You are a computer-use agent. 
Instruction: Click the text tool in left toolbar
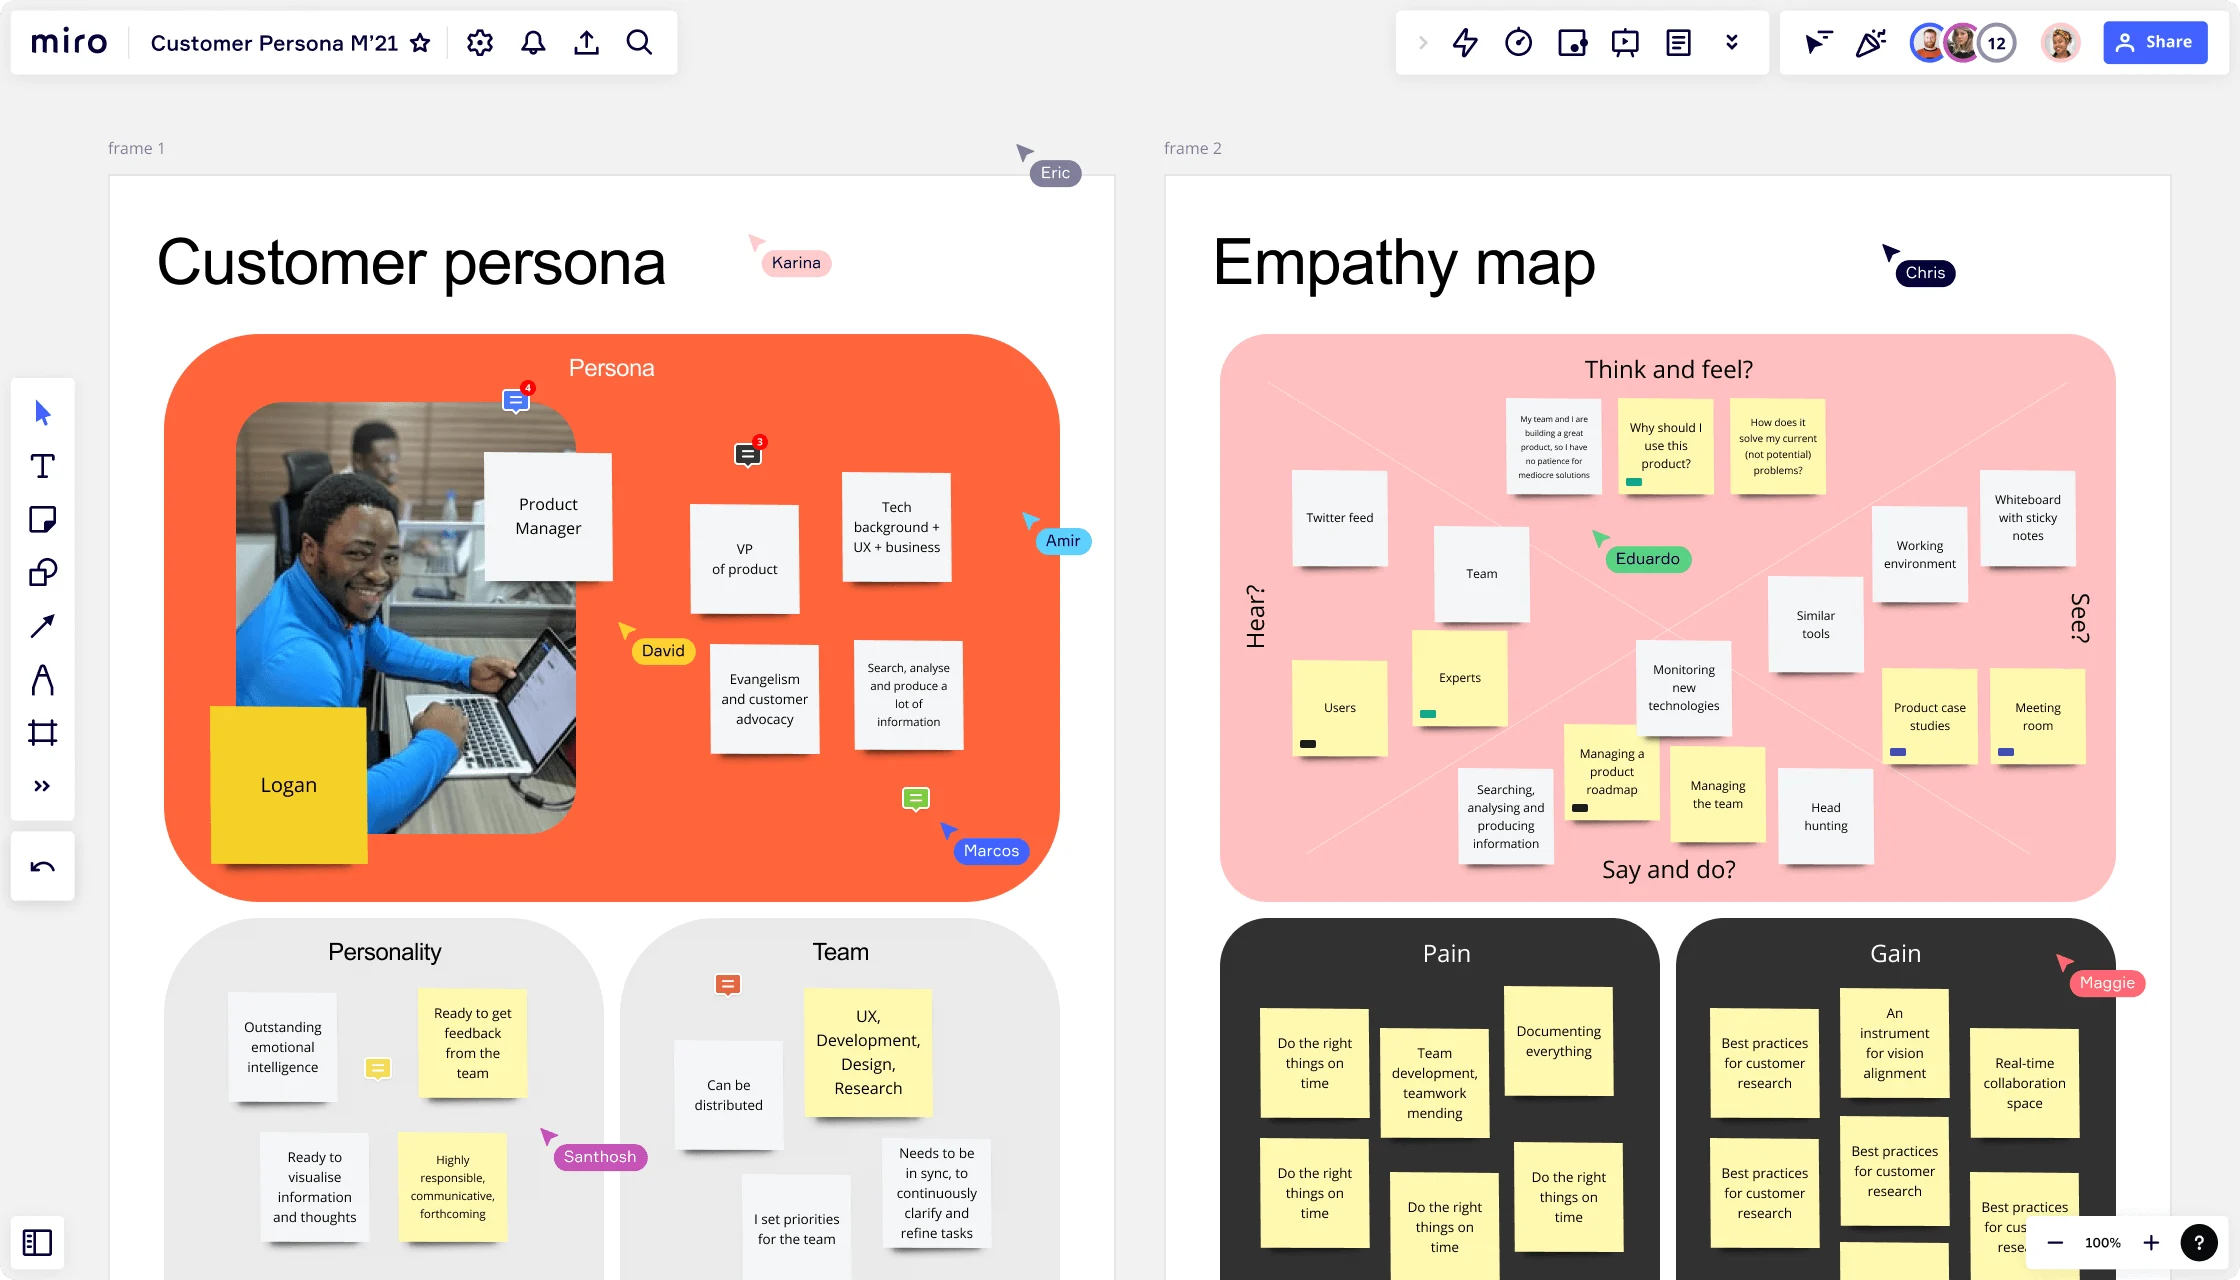point(42,466)
